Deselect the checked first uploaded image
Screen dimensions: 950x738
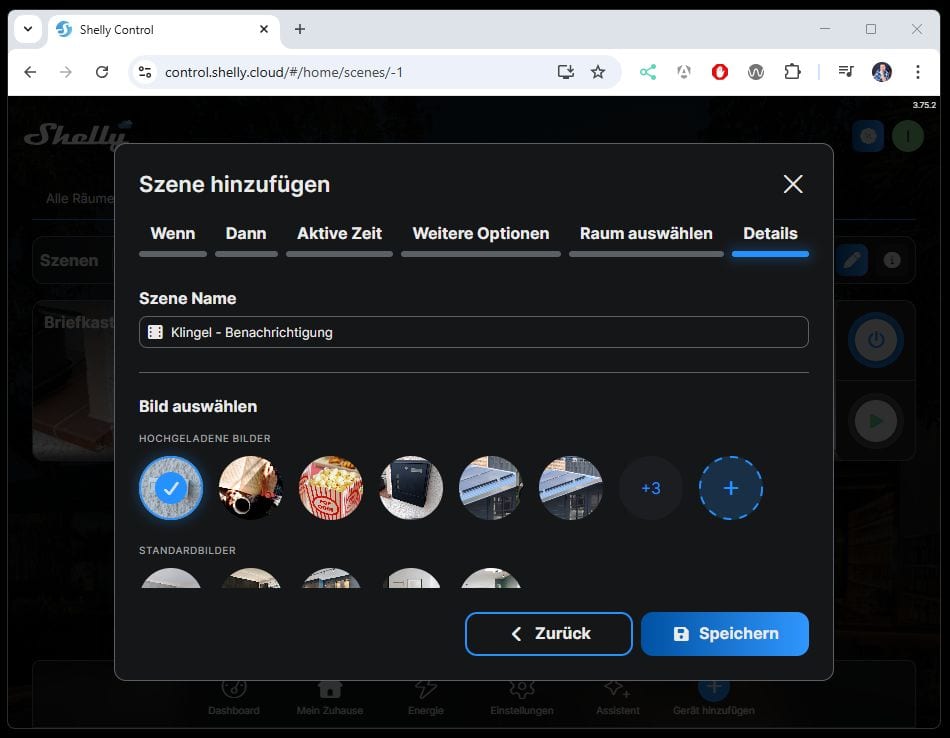(171, 488)
